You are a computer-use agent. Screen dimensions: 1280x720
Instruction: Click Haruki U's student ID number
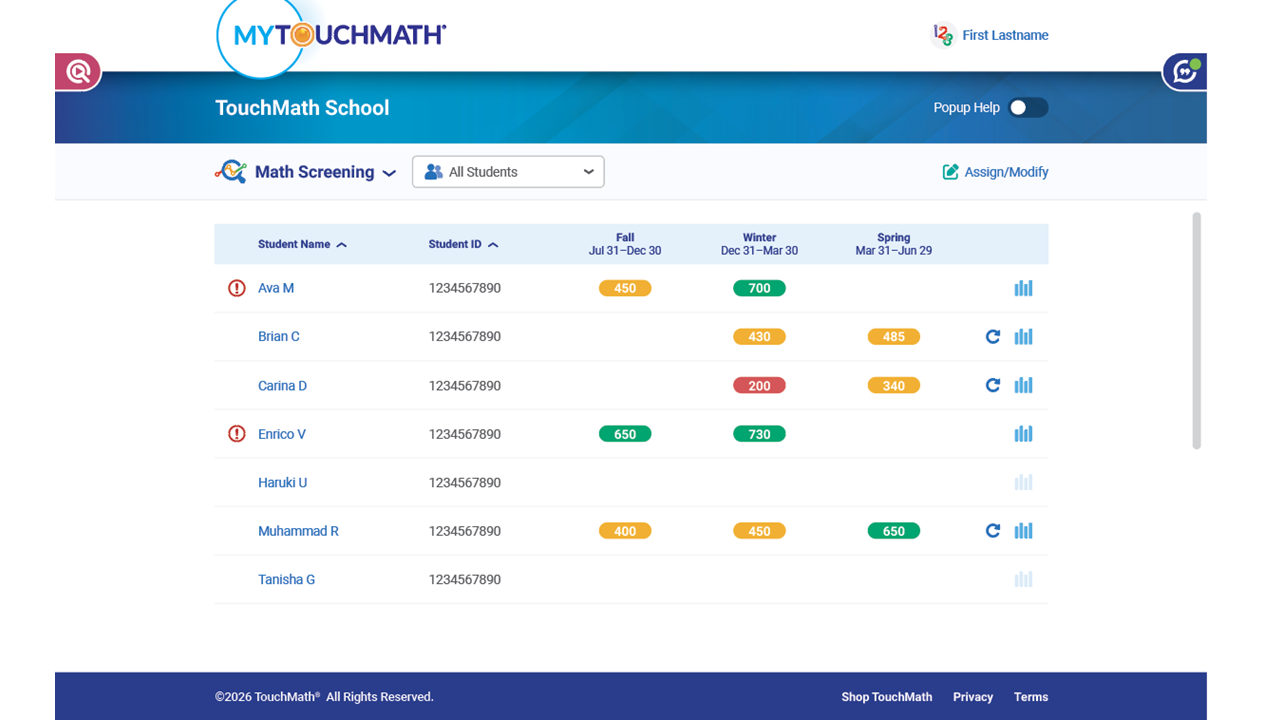click(465, 482)
